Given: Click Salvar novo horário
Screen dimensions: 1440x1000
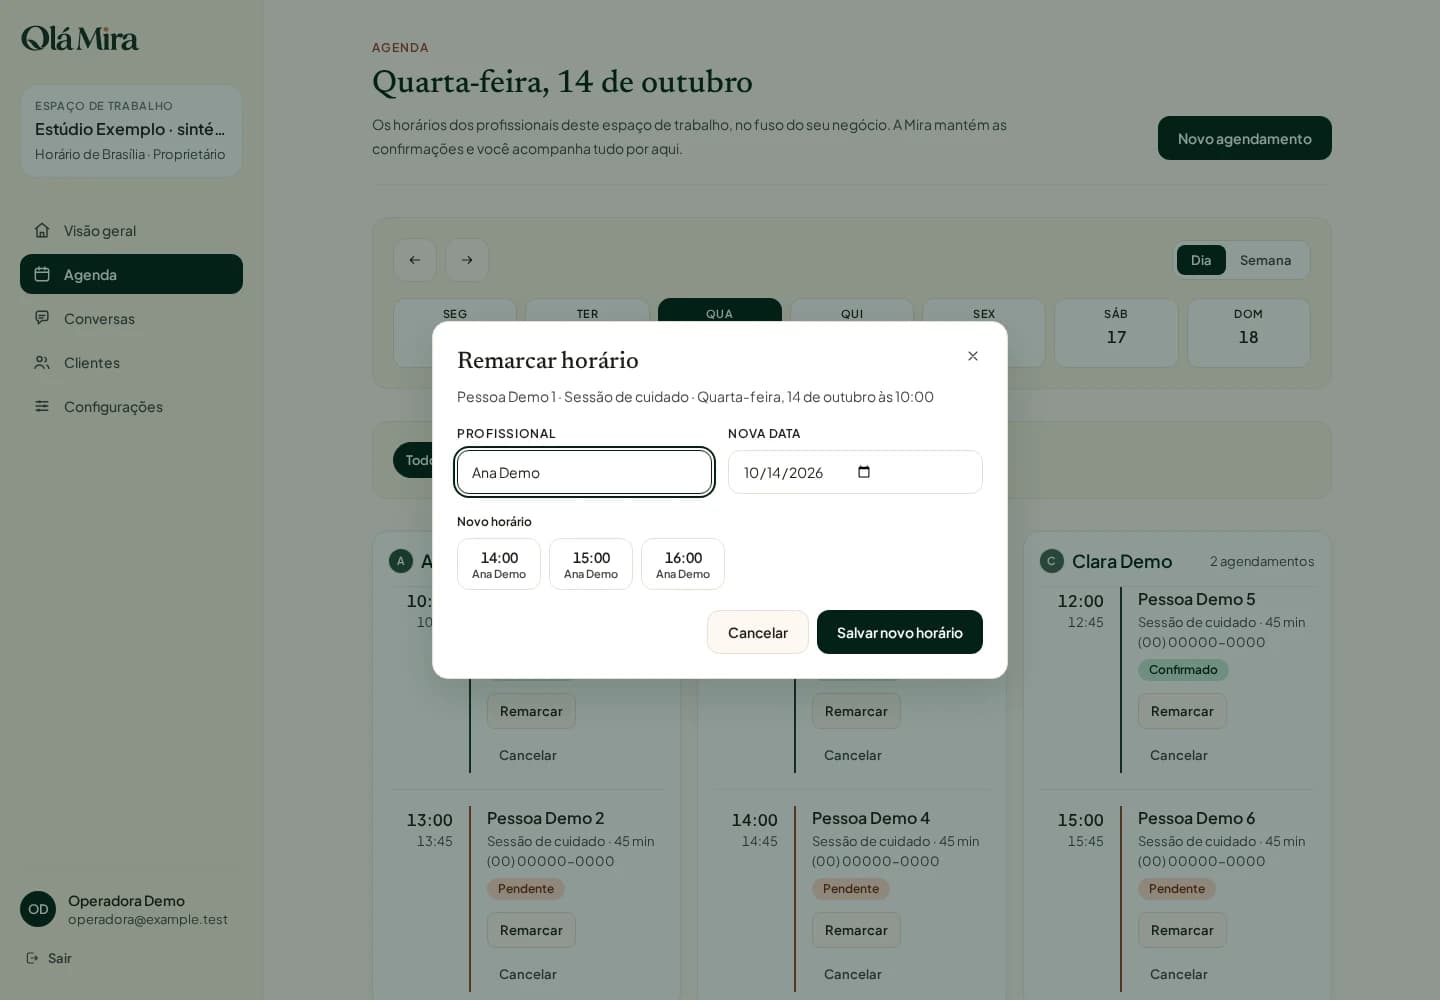Looking at the screenshot, I should point(900,632).
